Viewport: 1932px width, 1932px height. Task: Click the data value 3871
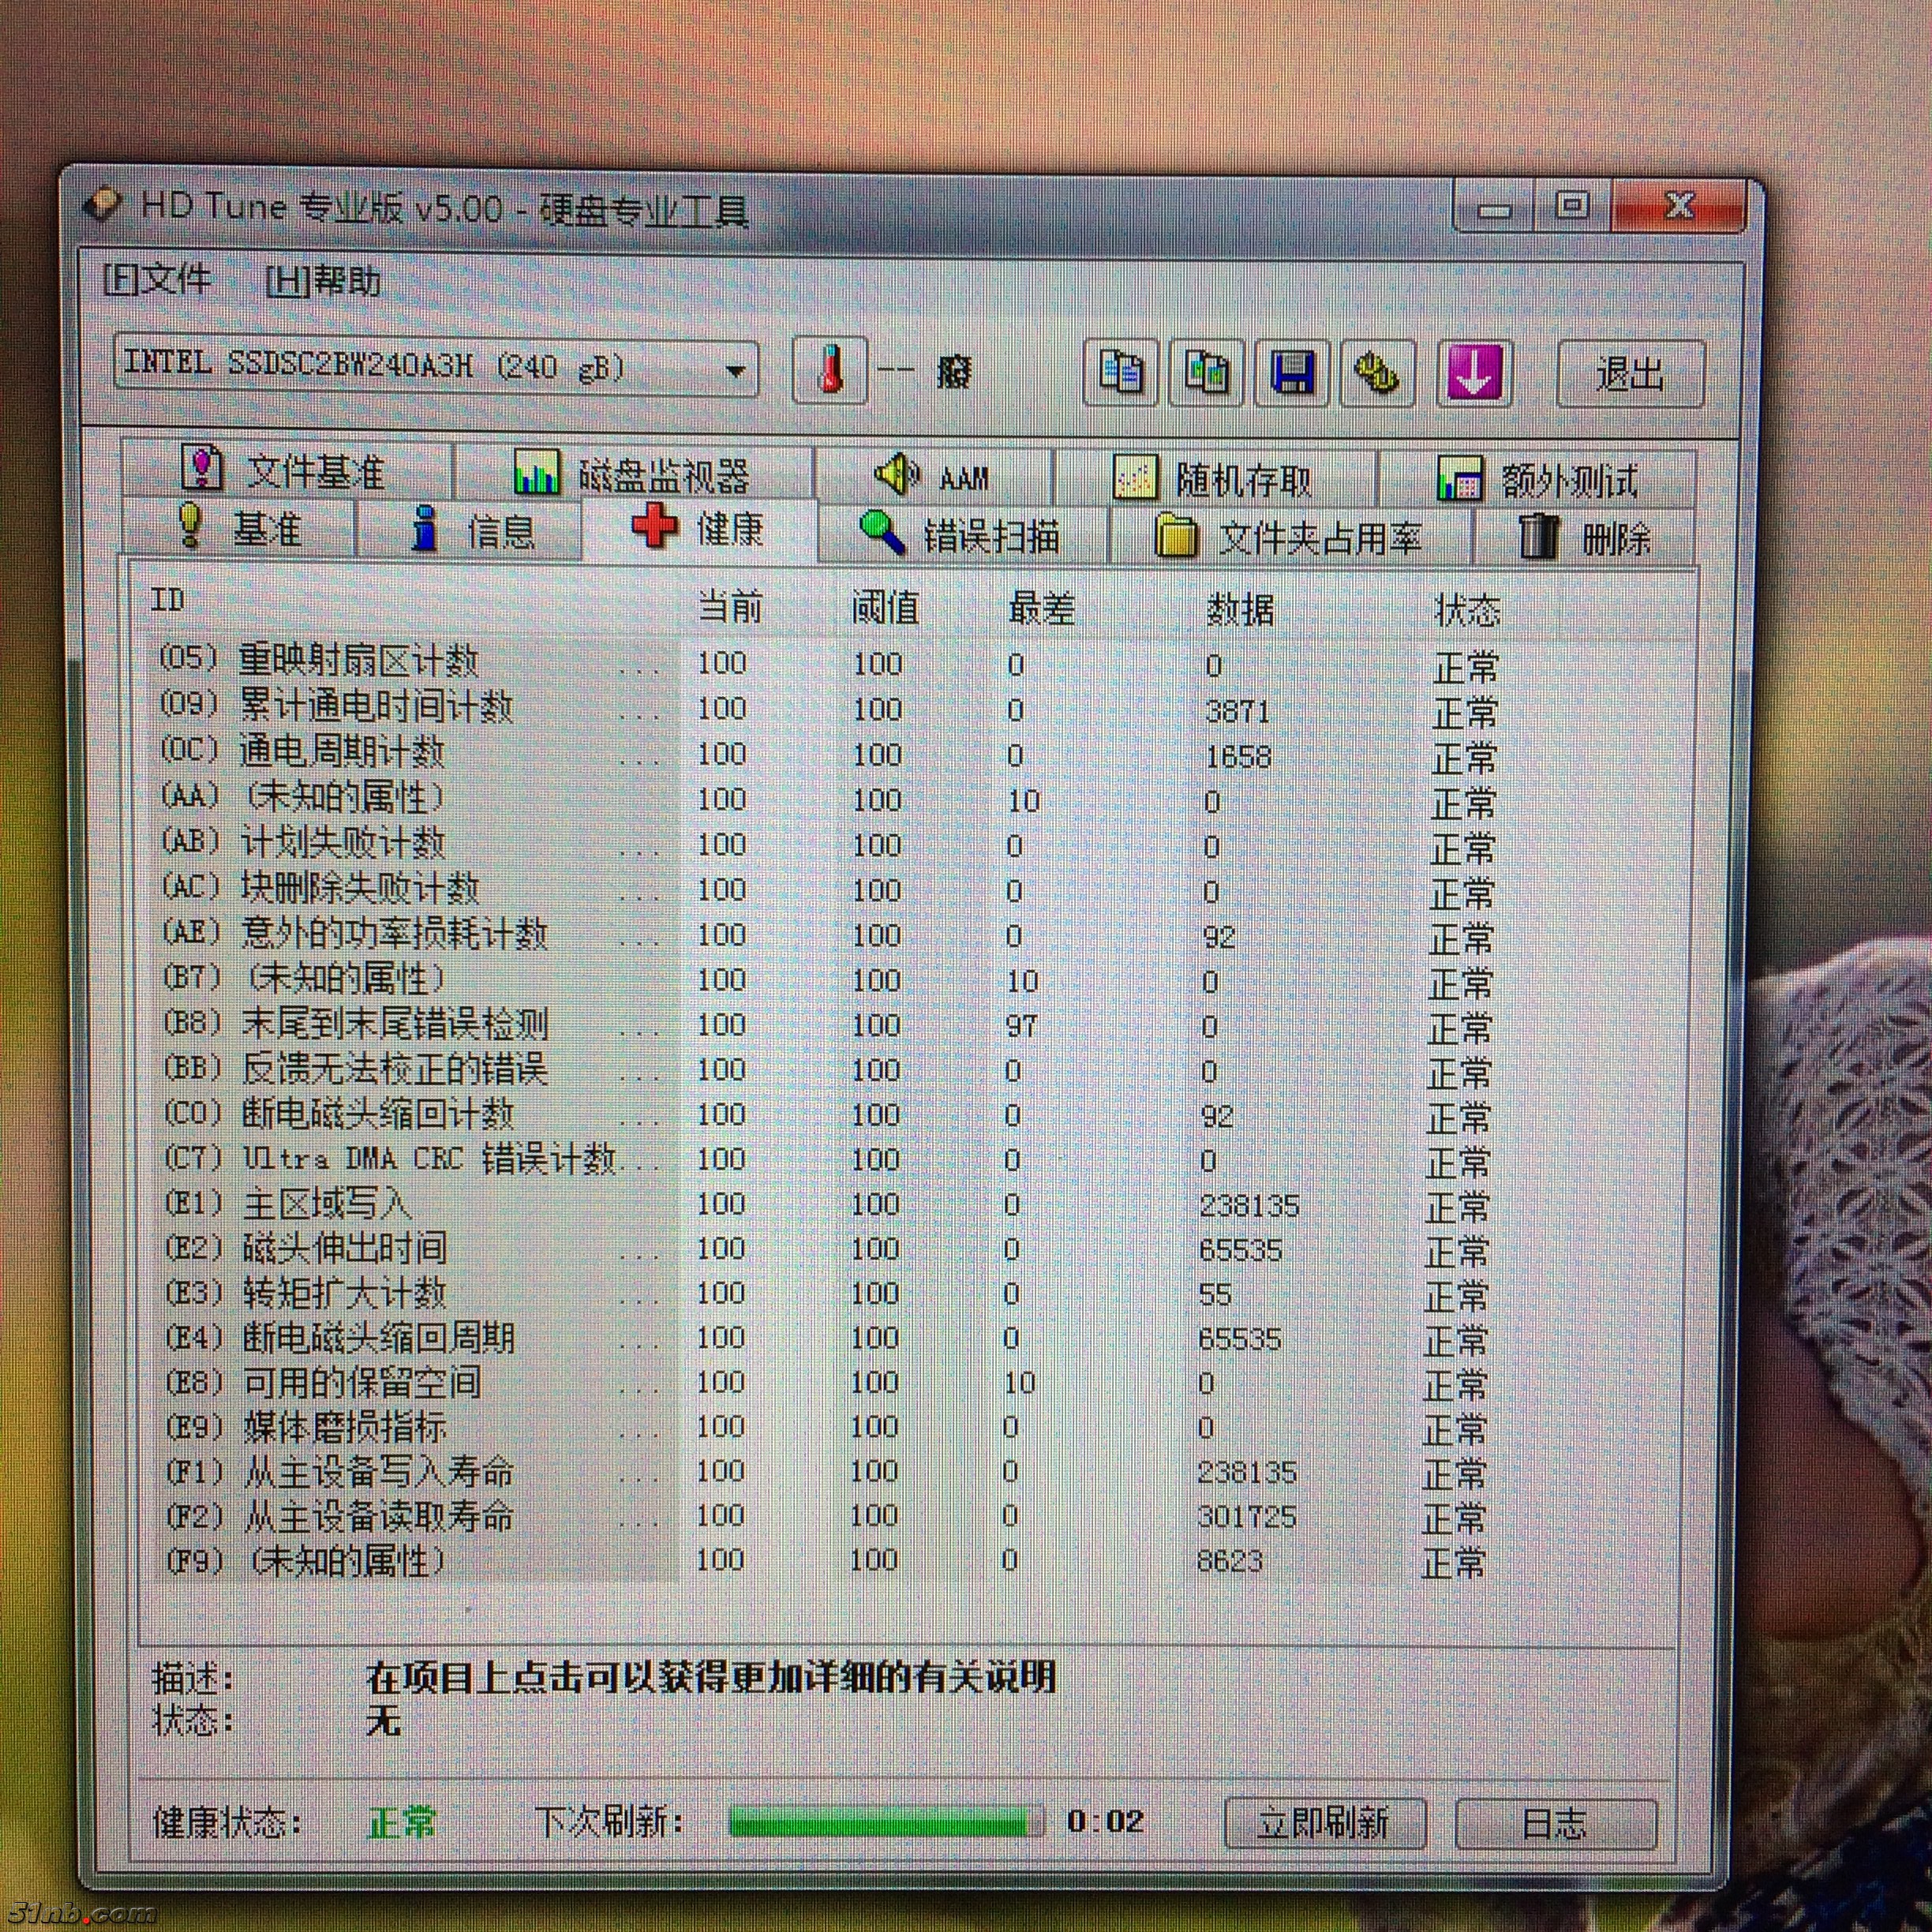(x=1237, y=711)
